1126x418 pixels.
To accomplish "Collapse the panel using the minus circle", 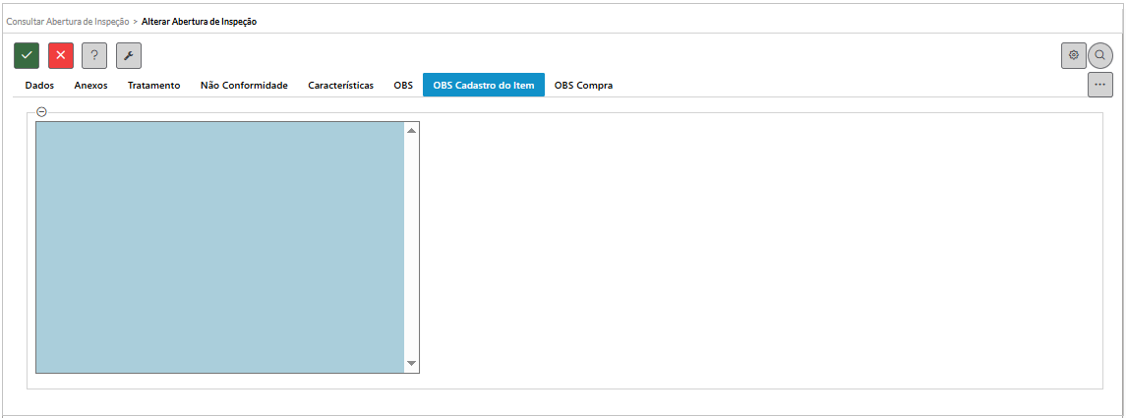I will point(41,112).
